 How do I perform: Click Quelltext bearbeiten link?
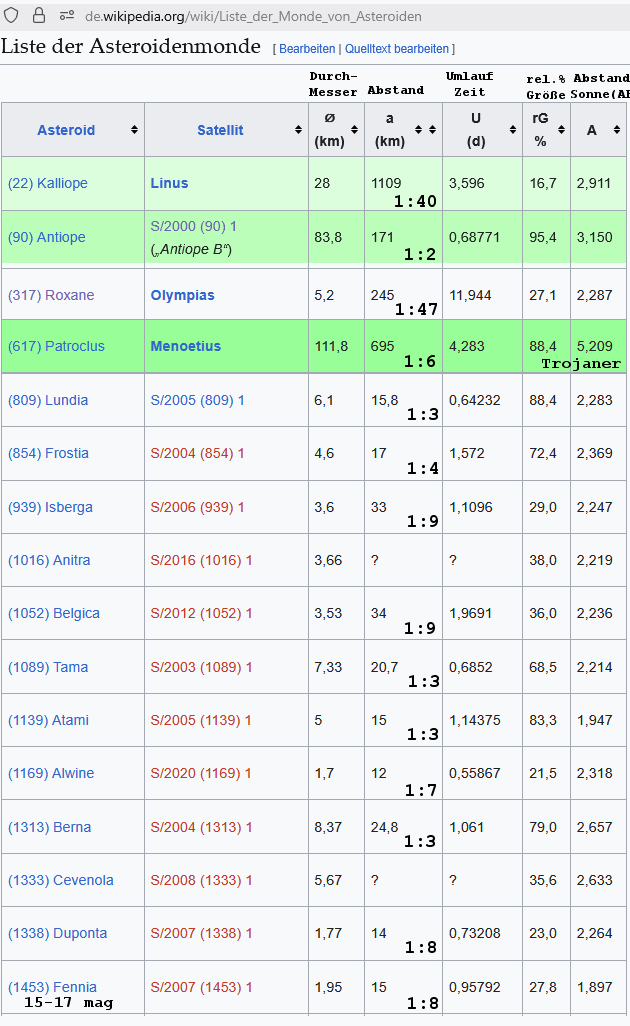click(397, 48)
